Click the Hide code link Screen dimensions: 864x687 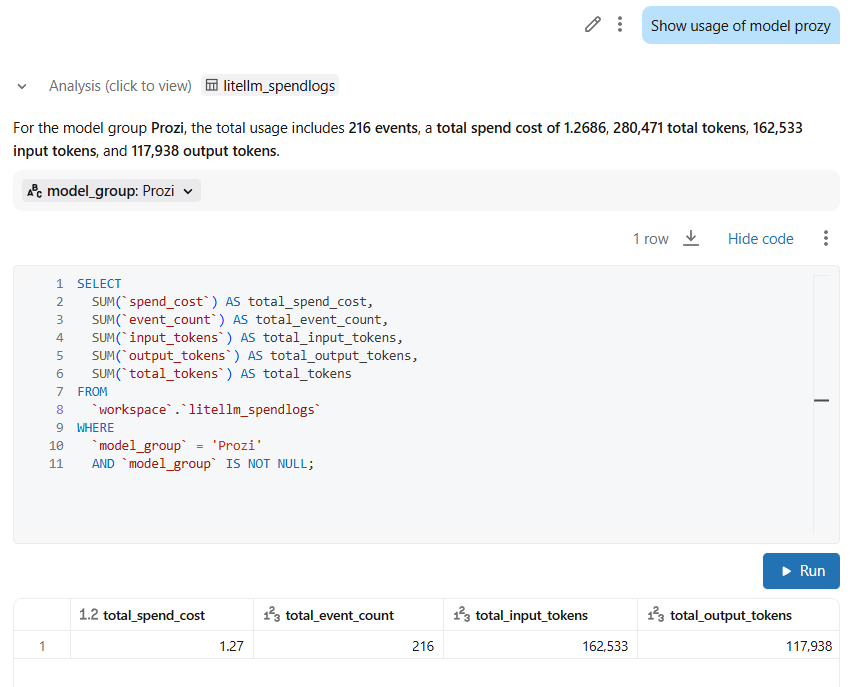[x=760, y=239]
